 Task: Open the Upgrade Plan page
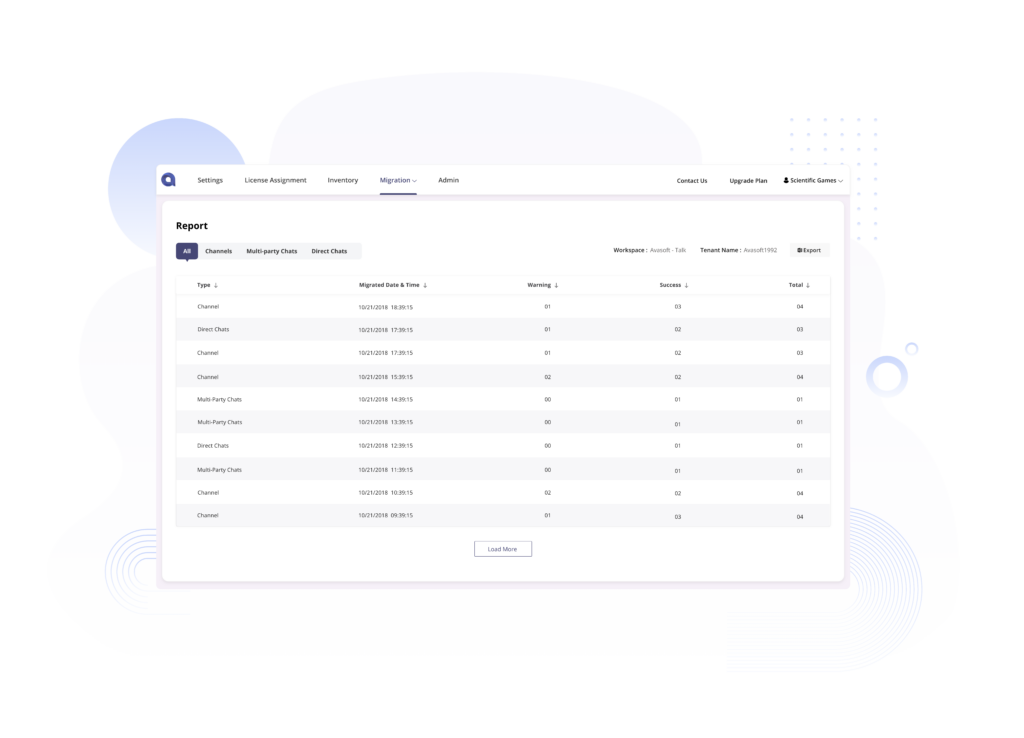point(748,180)
